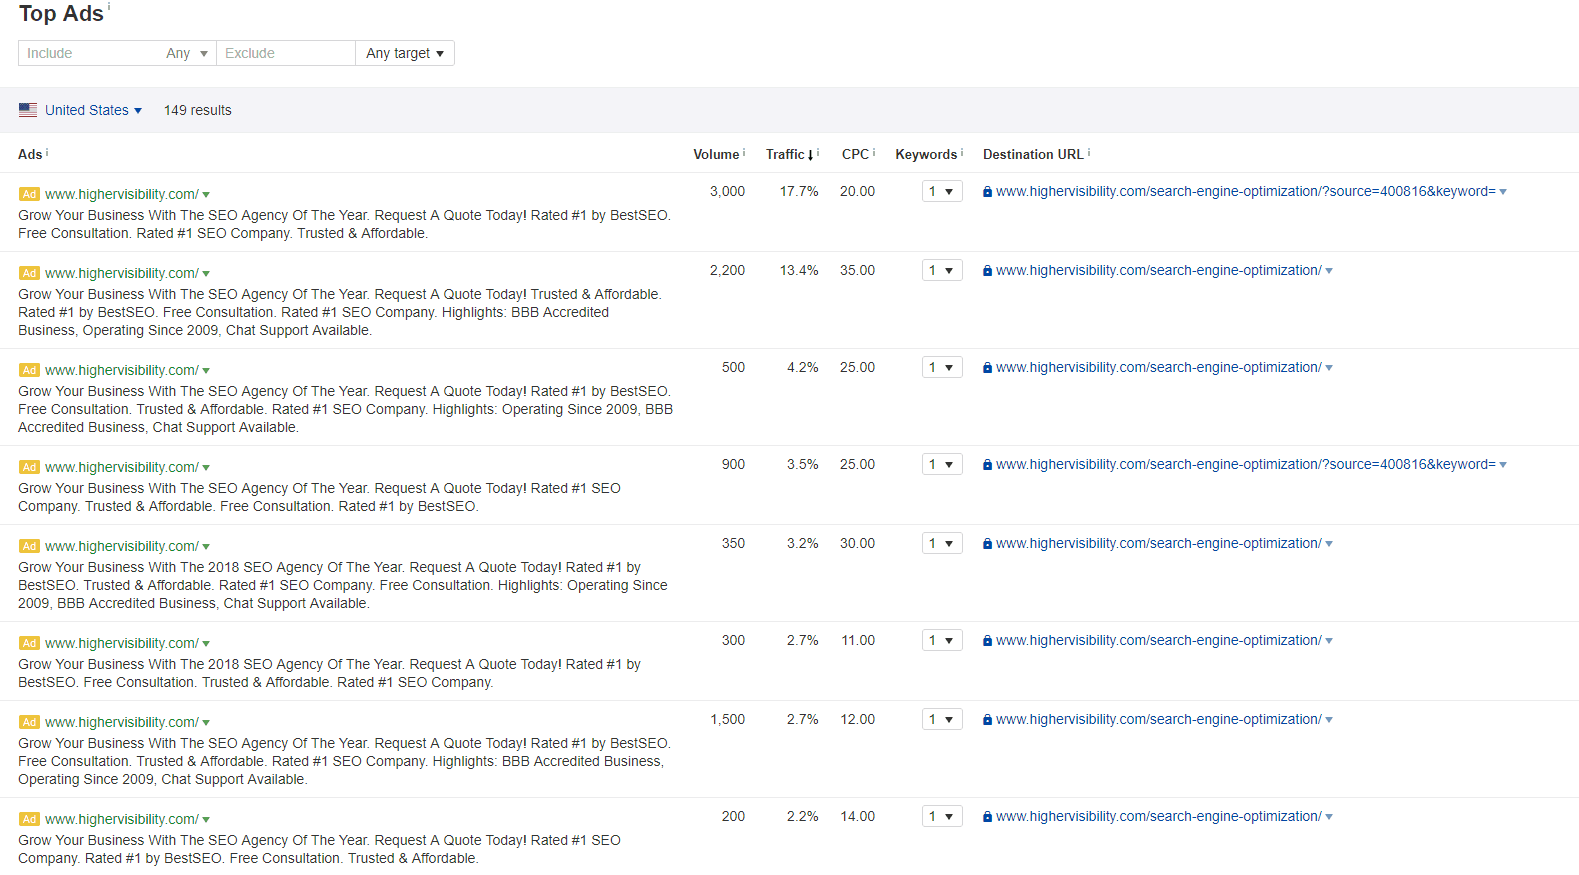
Task: Click green arrow beside ad URL, 3.5% row
Action: [206, 468]
